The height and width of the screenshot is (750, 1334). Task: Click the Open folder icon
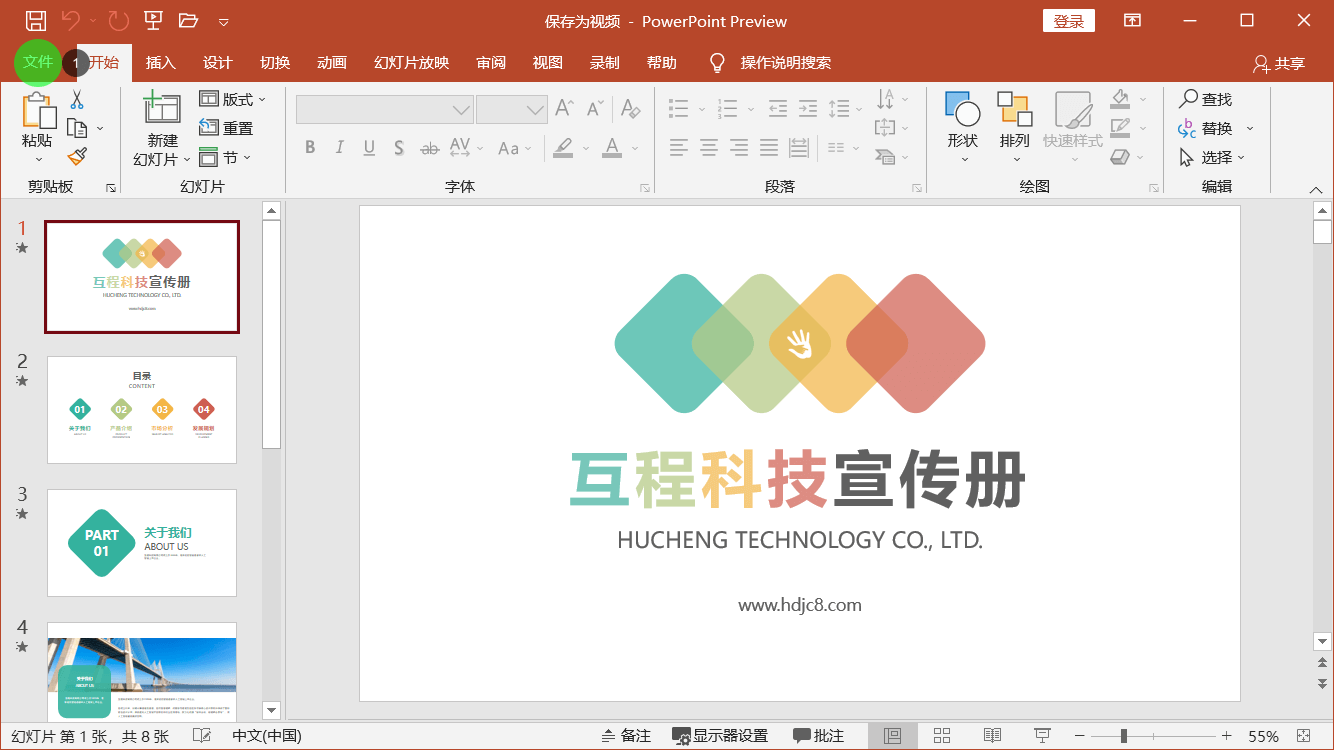pos(188,20)
